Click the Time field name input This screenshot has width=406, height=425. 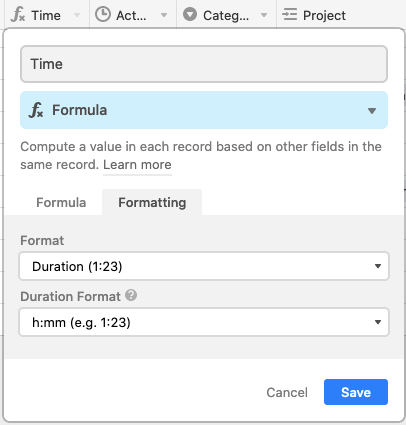click(x=204, y=64)
